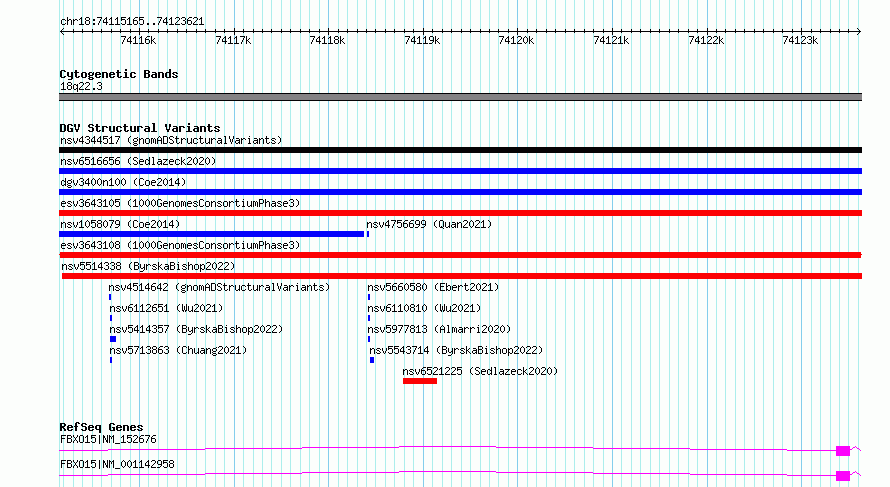This screenshot has width=890, height=487.
Task: Click the short red bar under nsv6521225
Action: (x=420, y=381)
